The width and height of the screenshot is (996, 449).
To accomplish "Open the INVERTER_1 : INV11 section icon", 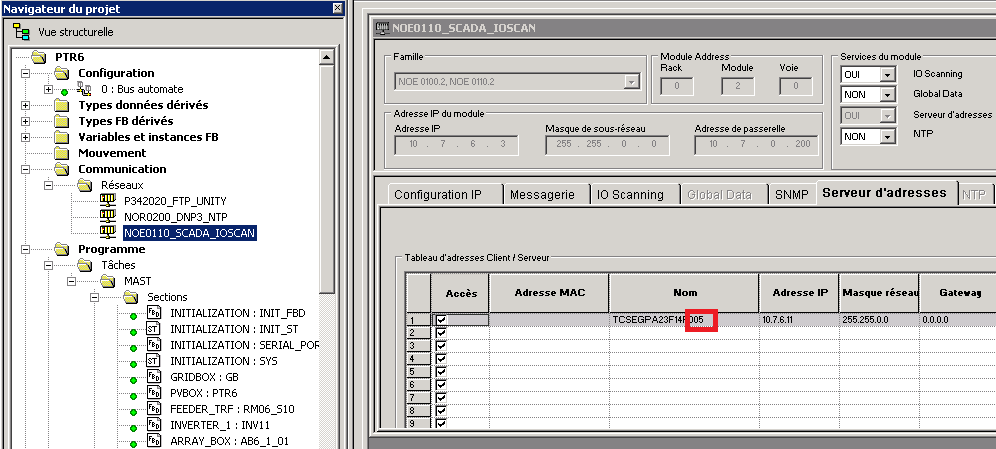I will point(154,425).
